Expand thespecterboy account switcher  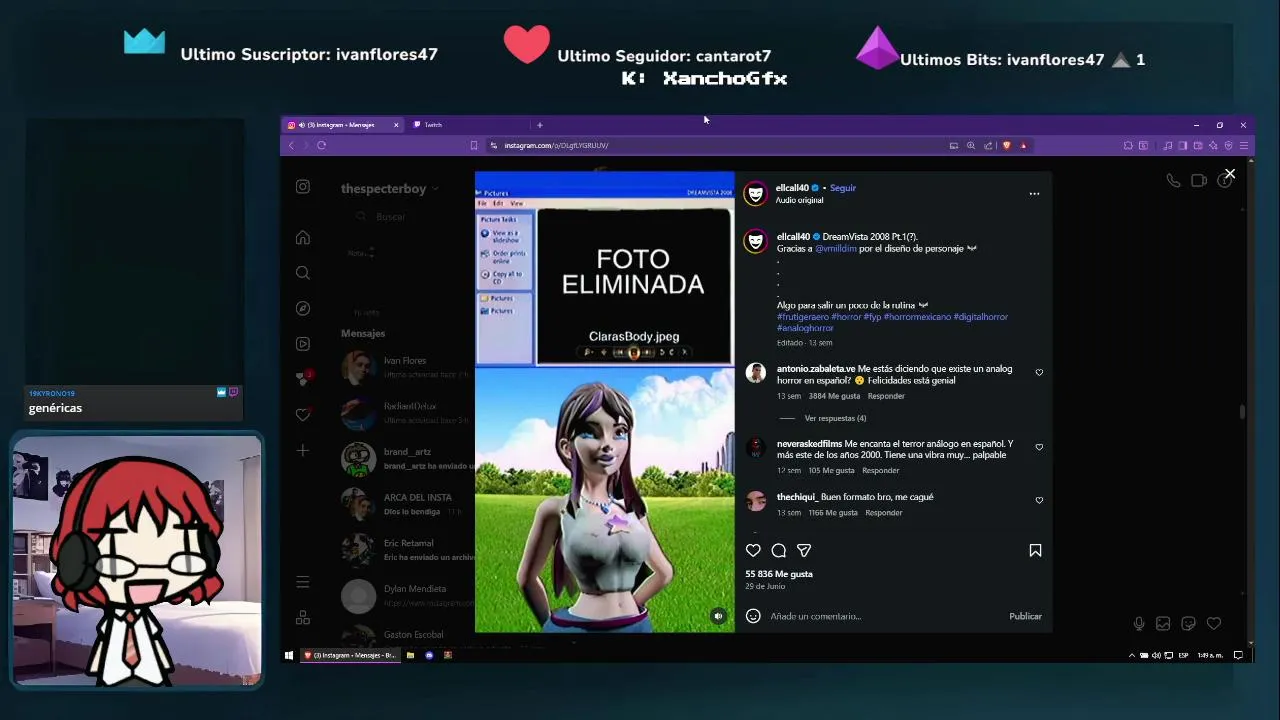(x=389, y=189)
